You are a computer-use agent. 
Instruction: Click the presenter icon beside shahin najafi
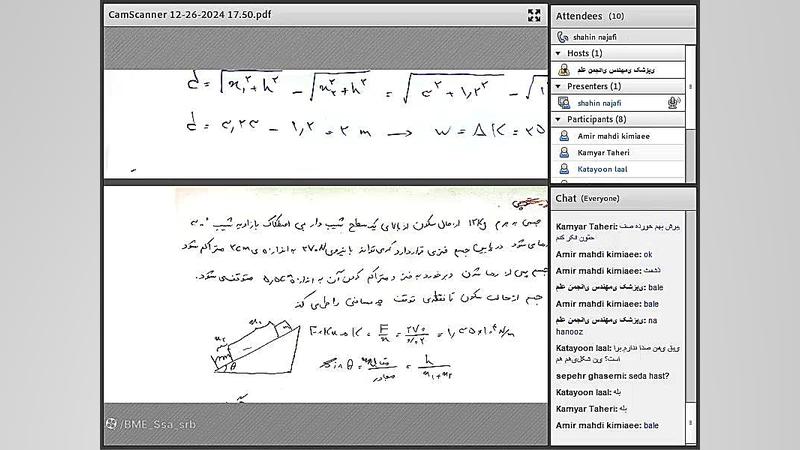point(564,103)
